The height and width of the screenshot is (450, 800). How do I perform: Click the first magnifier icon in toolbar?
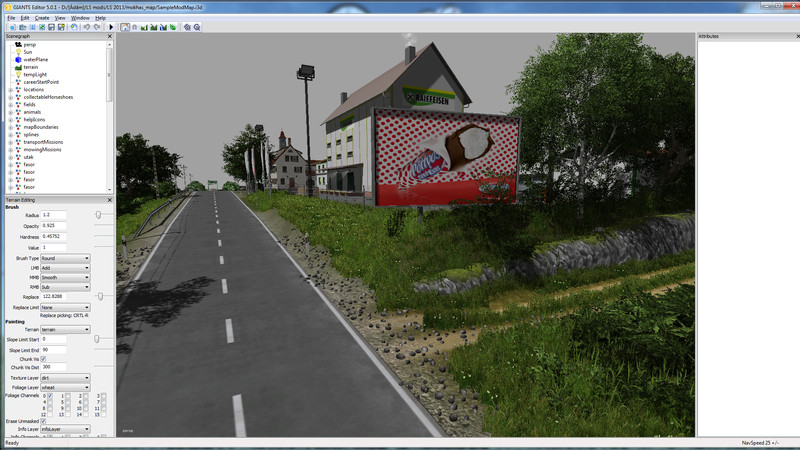click(187, 27)
